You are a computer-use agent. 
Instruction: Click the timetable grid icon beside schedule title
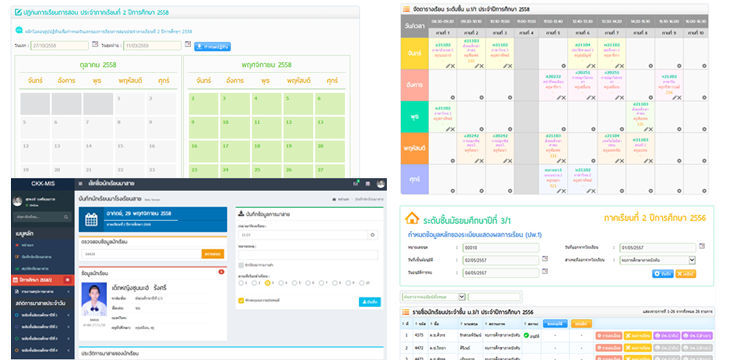tap(406, 9)
